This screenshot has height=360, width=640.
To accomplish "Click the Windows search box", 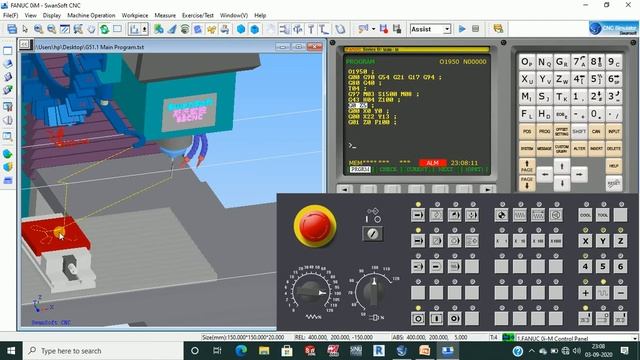I will (103, 351).
